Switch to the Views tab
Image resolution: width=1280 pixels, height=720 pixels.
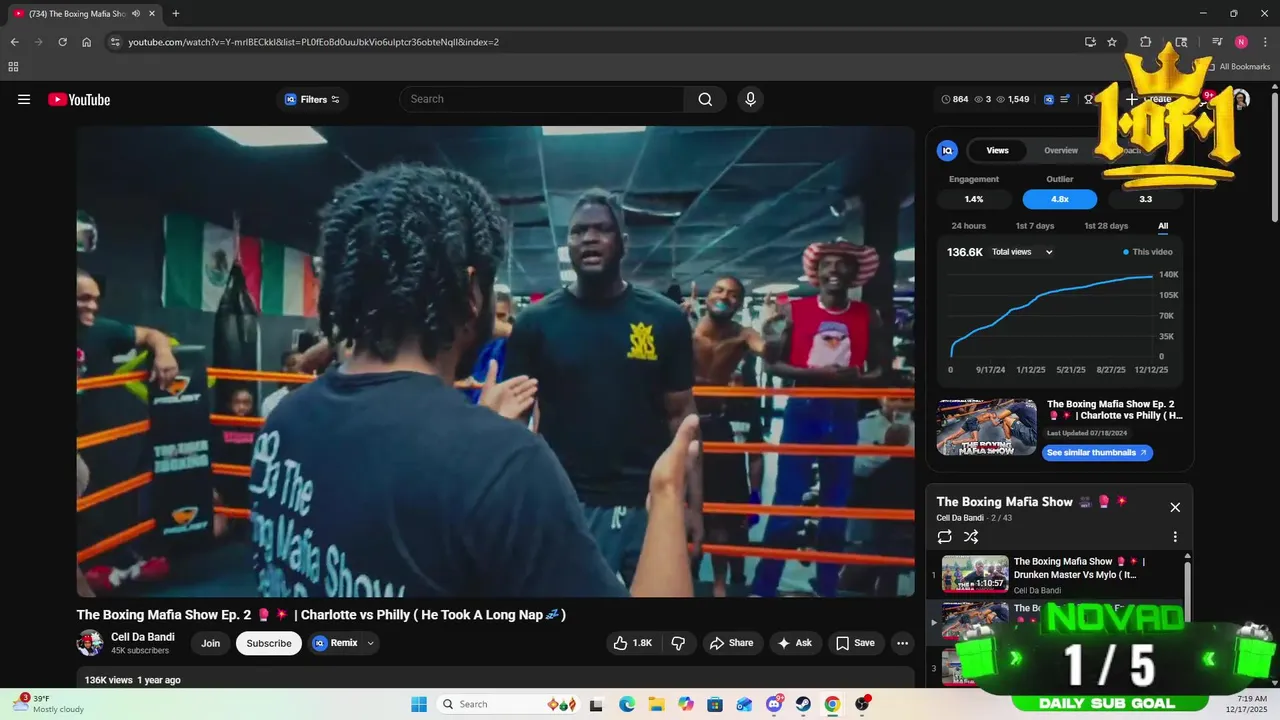coord(998,150)
